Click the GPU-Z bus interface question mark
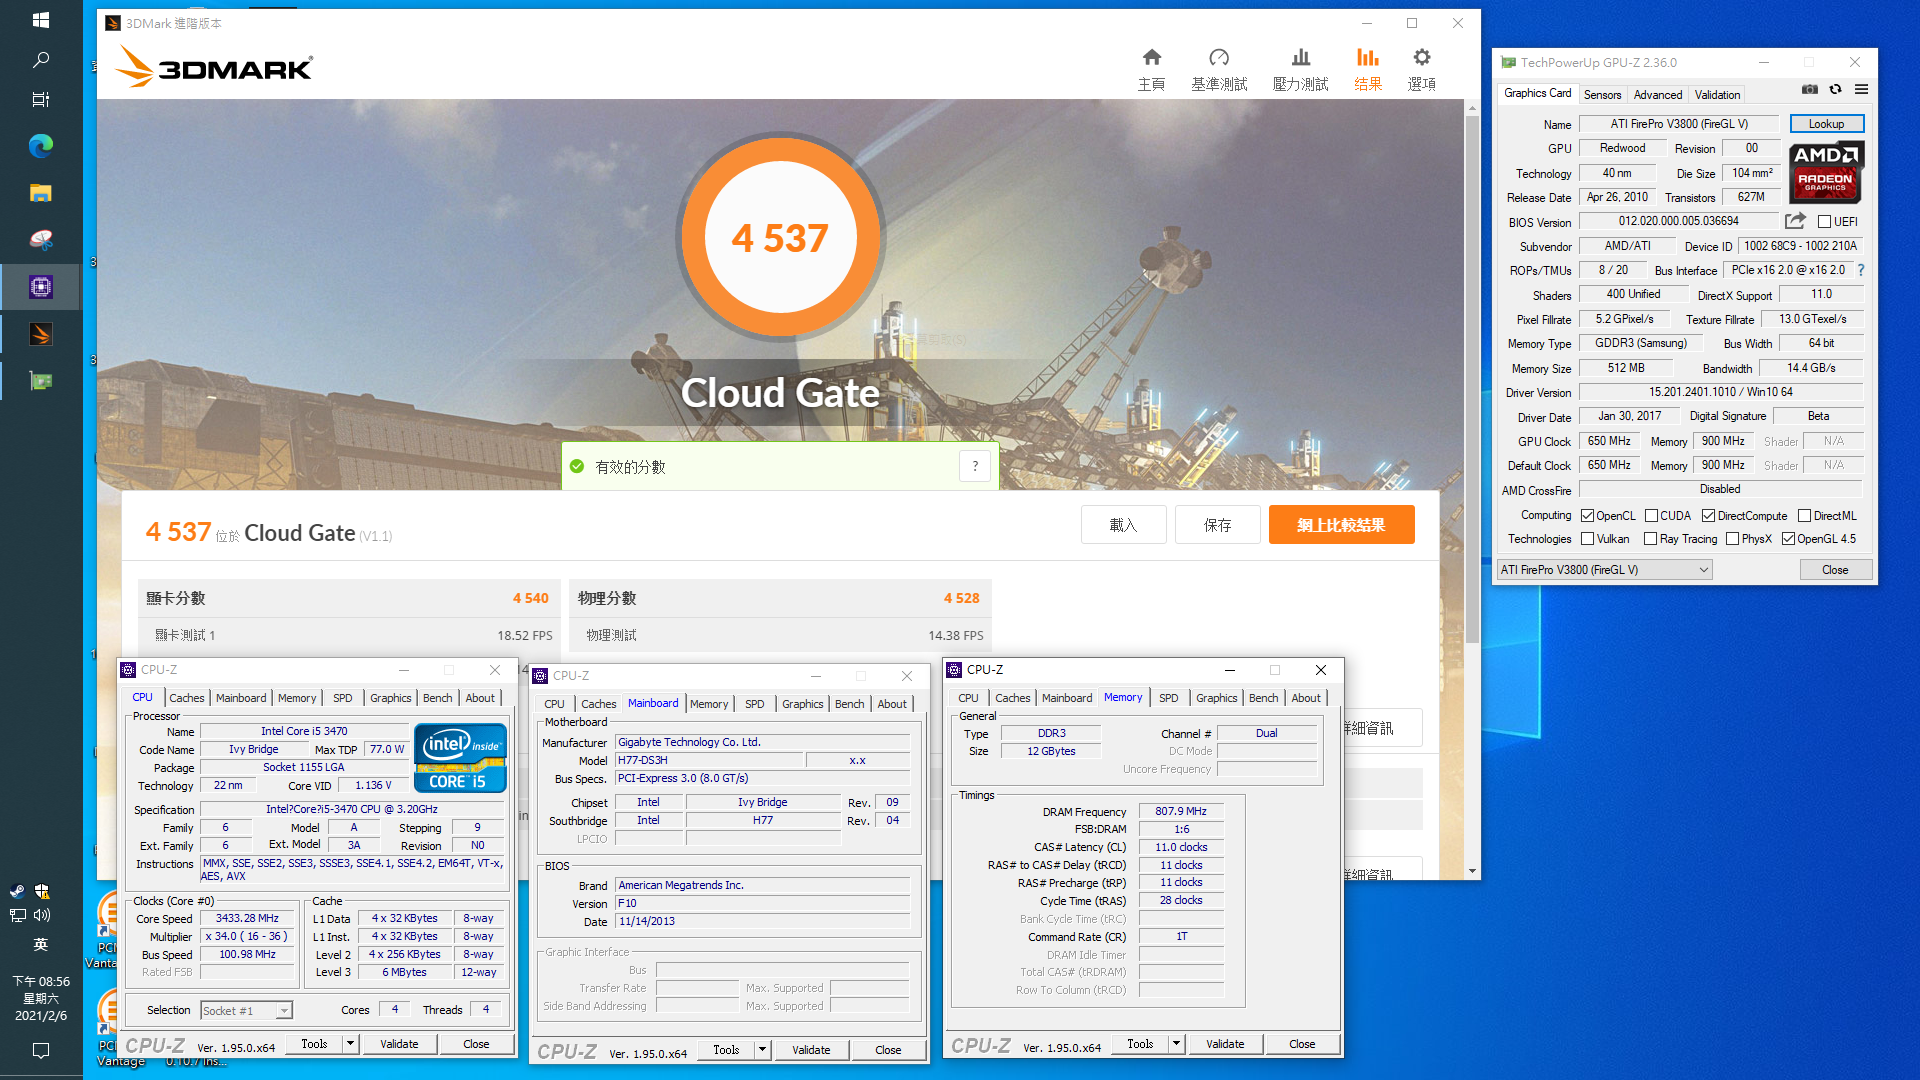Viewport: 1920px width, 1080px height. click(1860, 270)
